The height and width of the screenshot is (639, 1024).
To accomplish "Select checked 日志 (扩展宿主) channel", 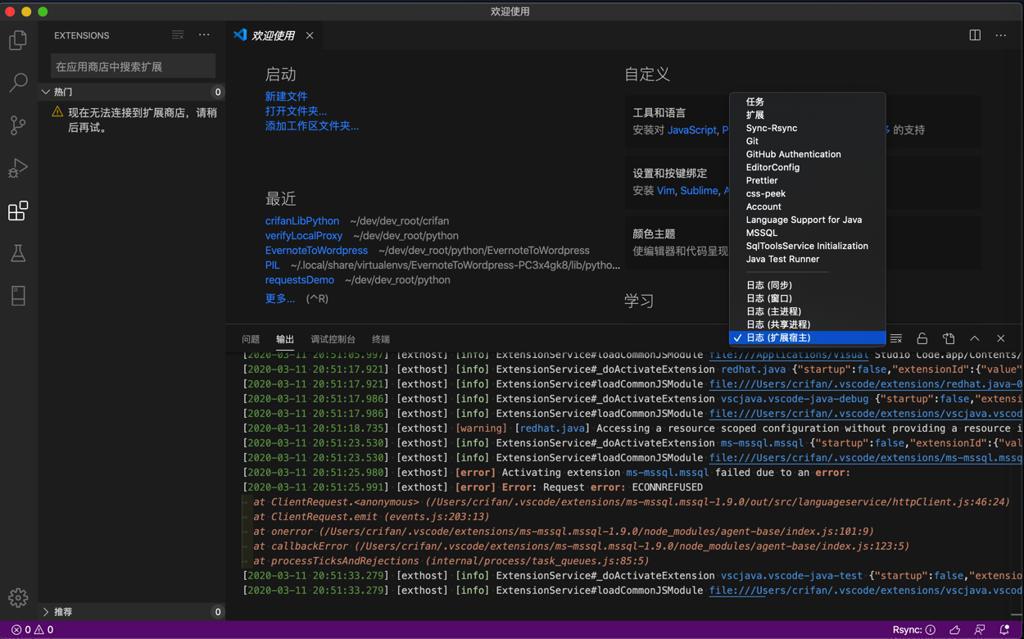I will point(807,338).
